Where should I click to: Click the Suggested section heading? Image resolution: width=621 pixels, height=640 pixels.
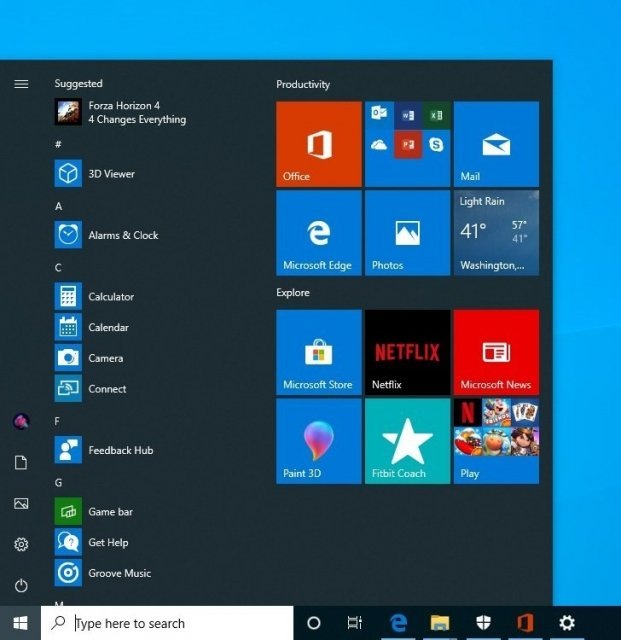tap(78, 83)
